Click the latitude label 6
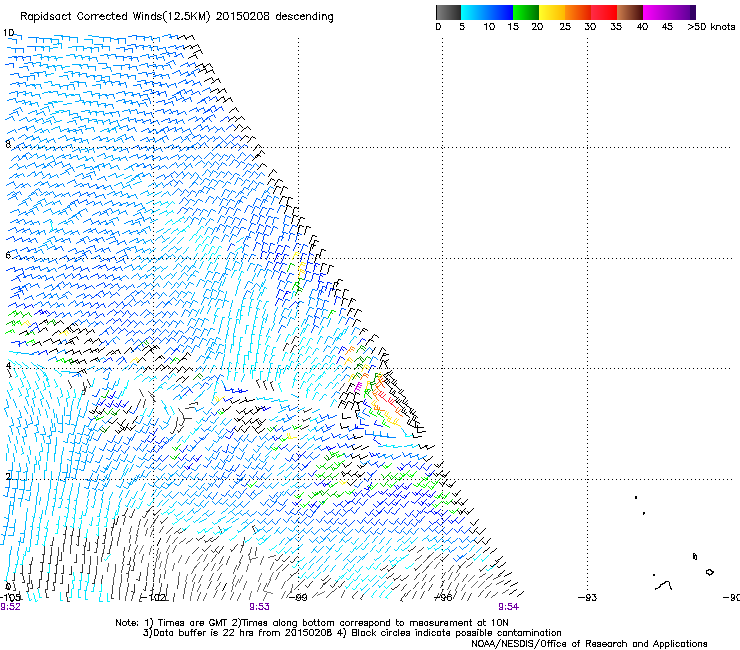This screenshot has width=740, height=650. (8, 255)
